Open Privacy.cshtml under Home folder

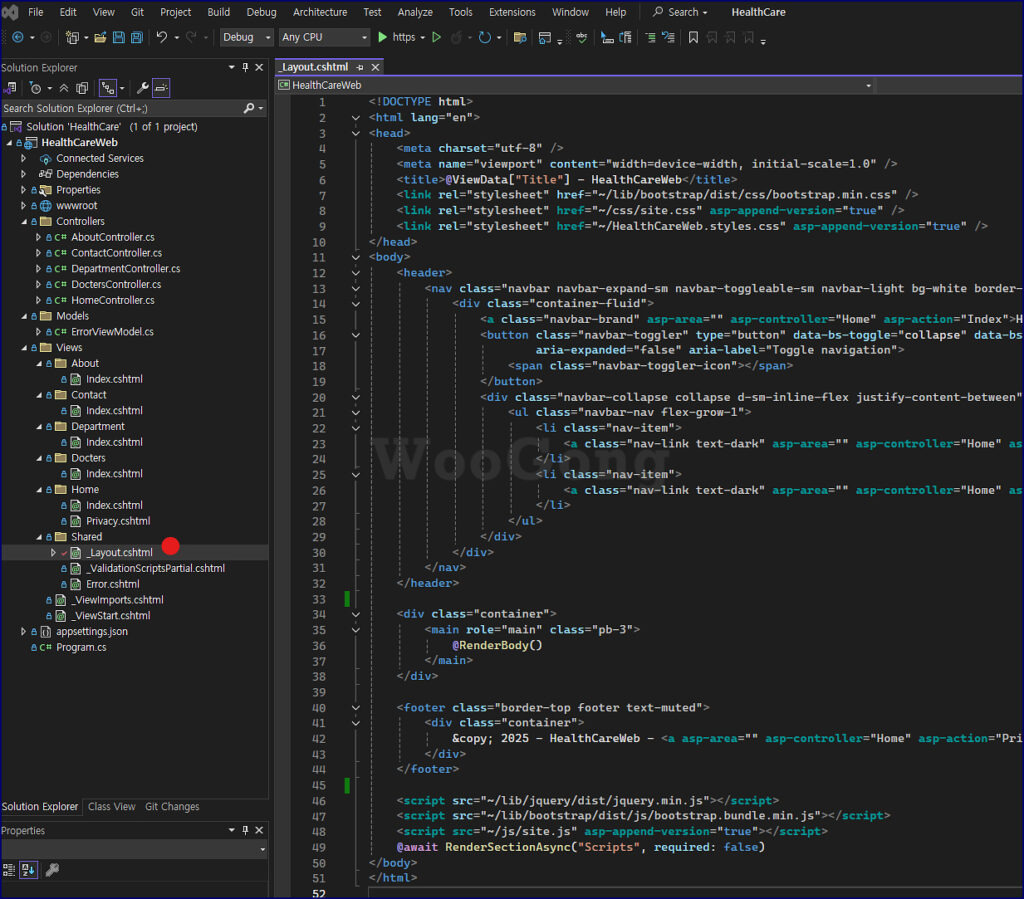pos(118,521)
